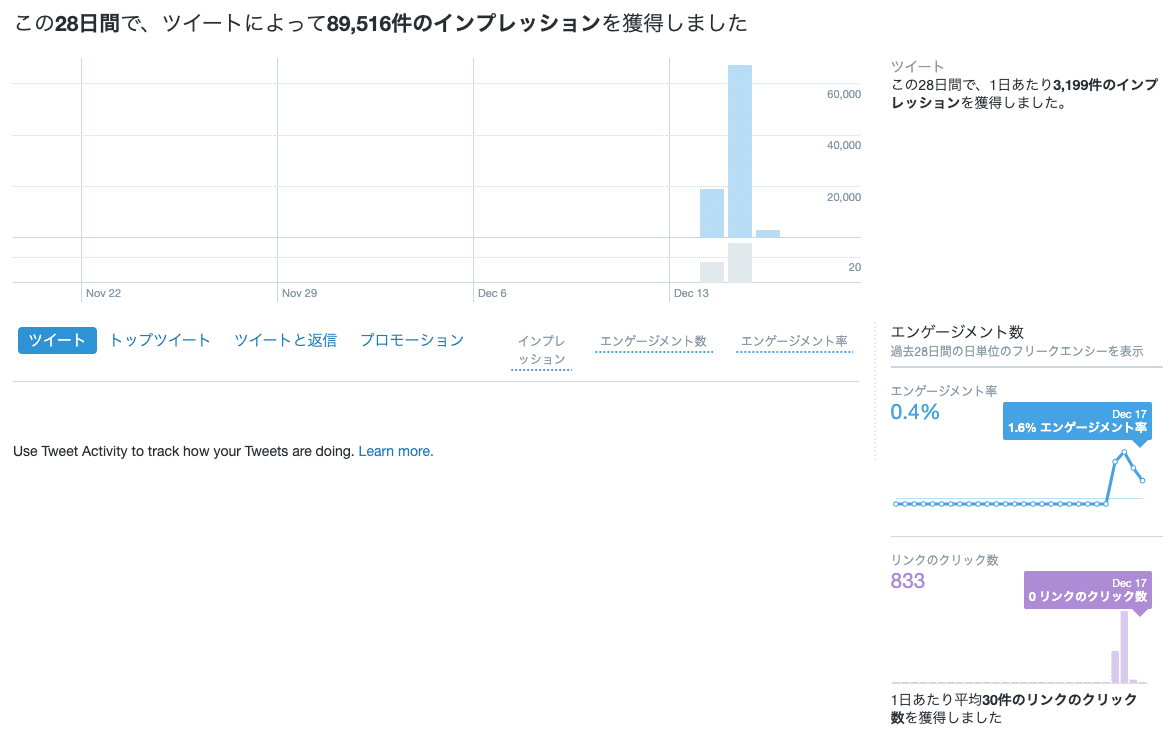Click the smallest blue impressions bar

[x=768, y=234]
